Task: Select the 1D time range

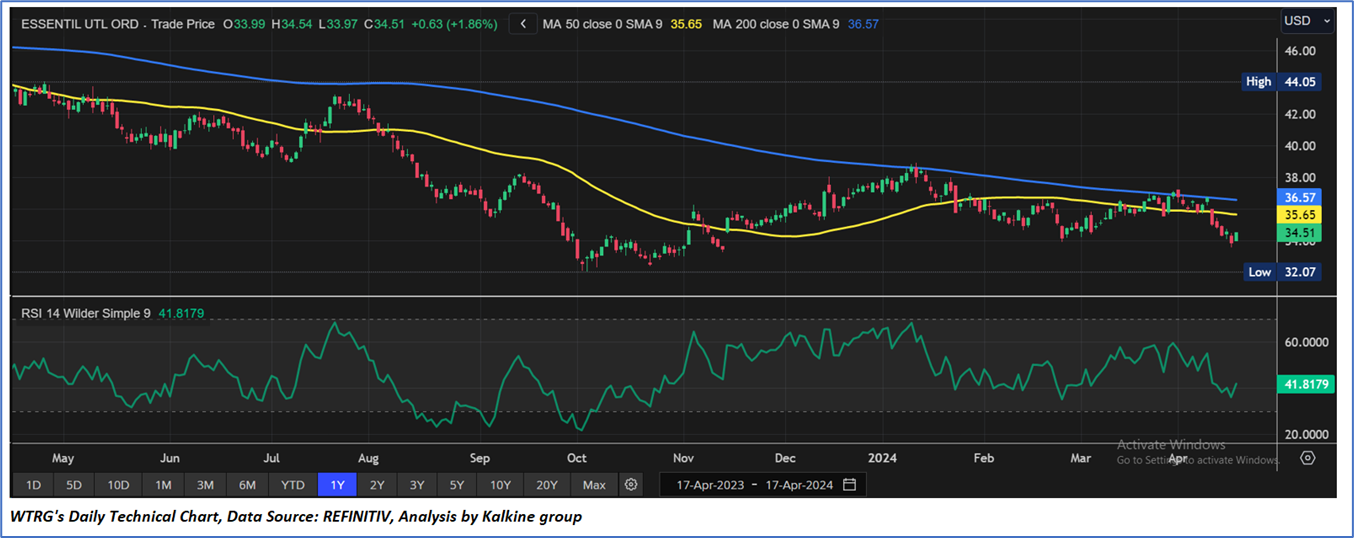Action: point(33,485)
